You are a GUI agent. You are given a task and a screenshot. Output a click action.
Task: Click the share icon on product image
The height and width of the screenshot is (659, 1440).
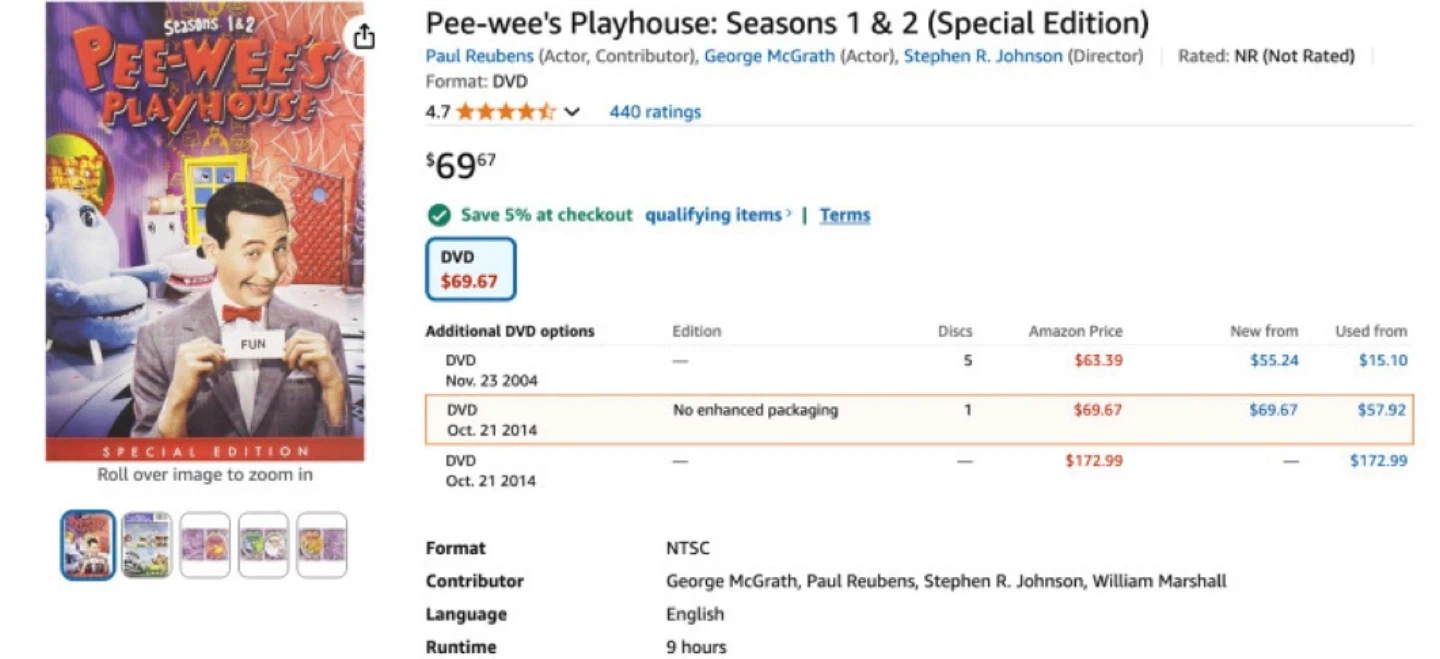click(x=364, y=37)
